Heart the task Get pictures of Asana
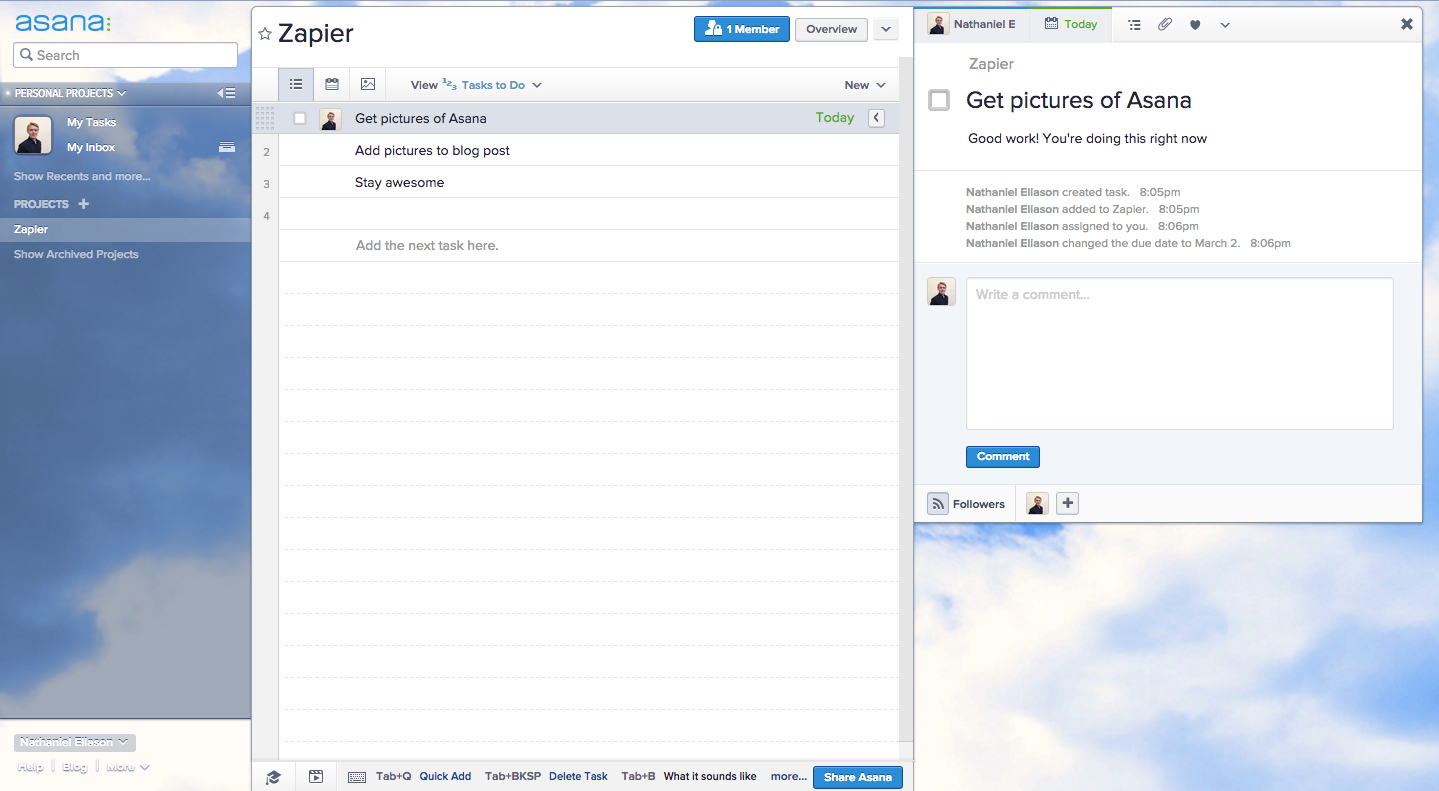This screenshot has height=791, width=1439. coord(1195,25)
